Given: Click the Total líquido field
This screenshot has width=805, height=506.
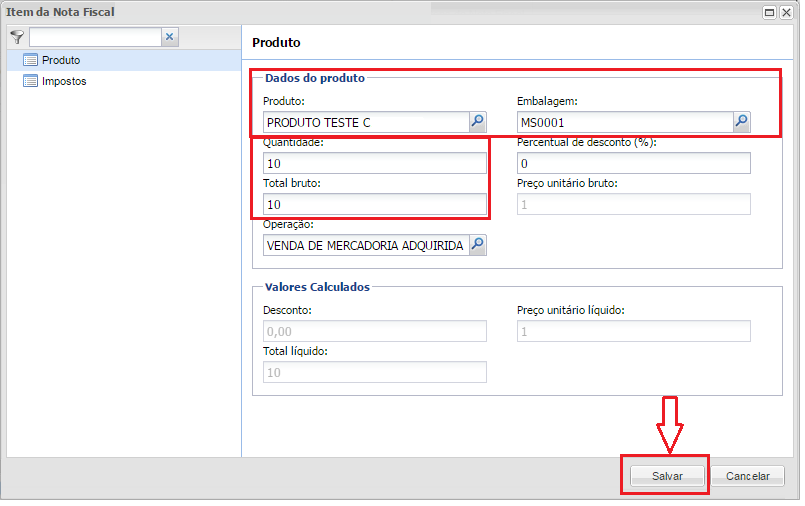Looking at the screenshot, I should click(375, 372).
